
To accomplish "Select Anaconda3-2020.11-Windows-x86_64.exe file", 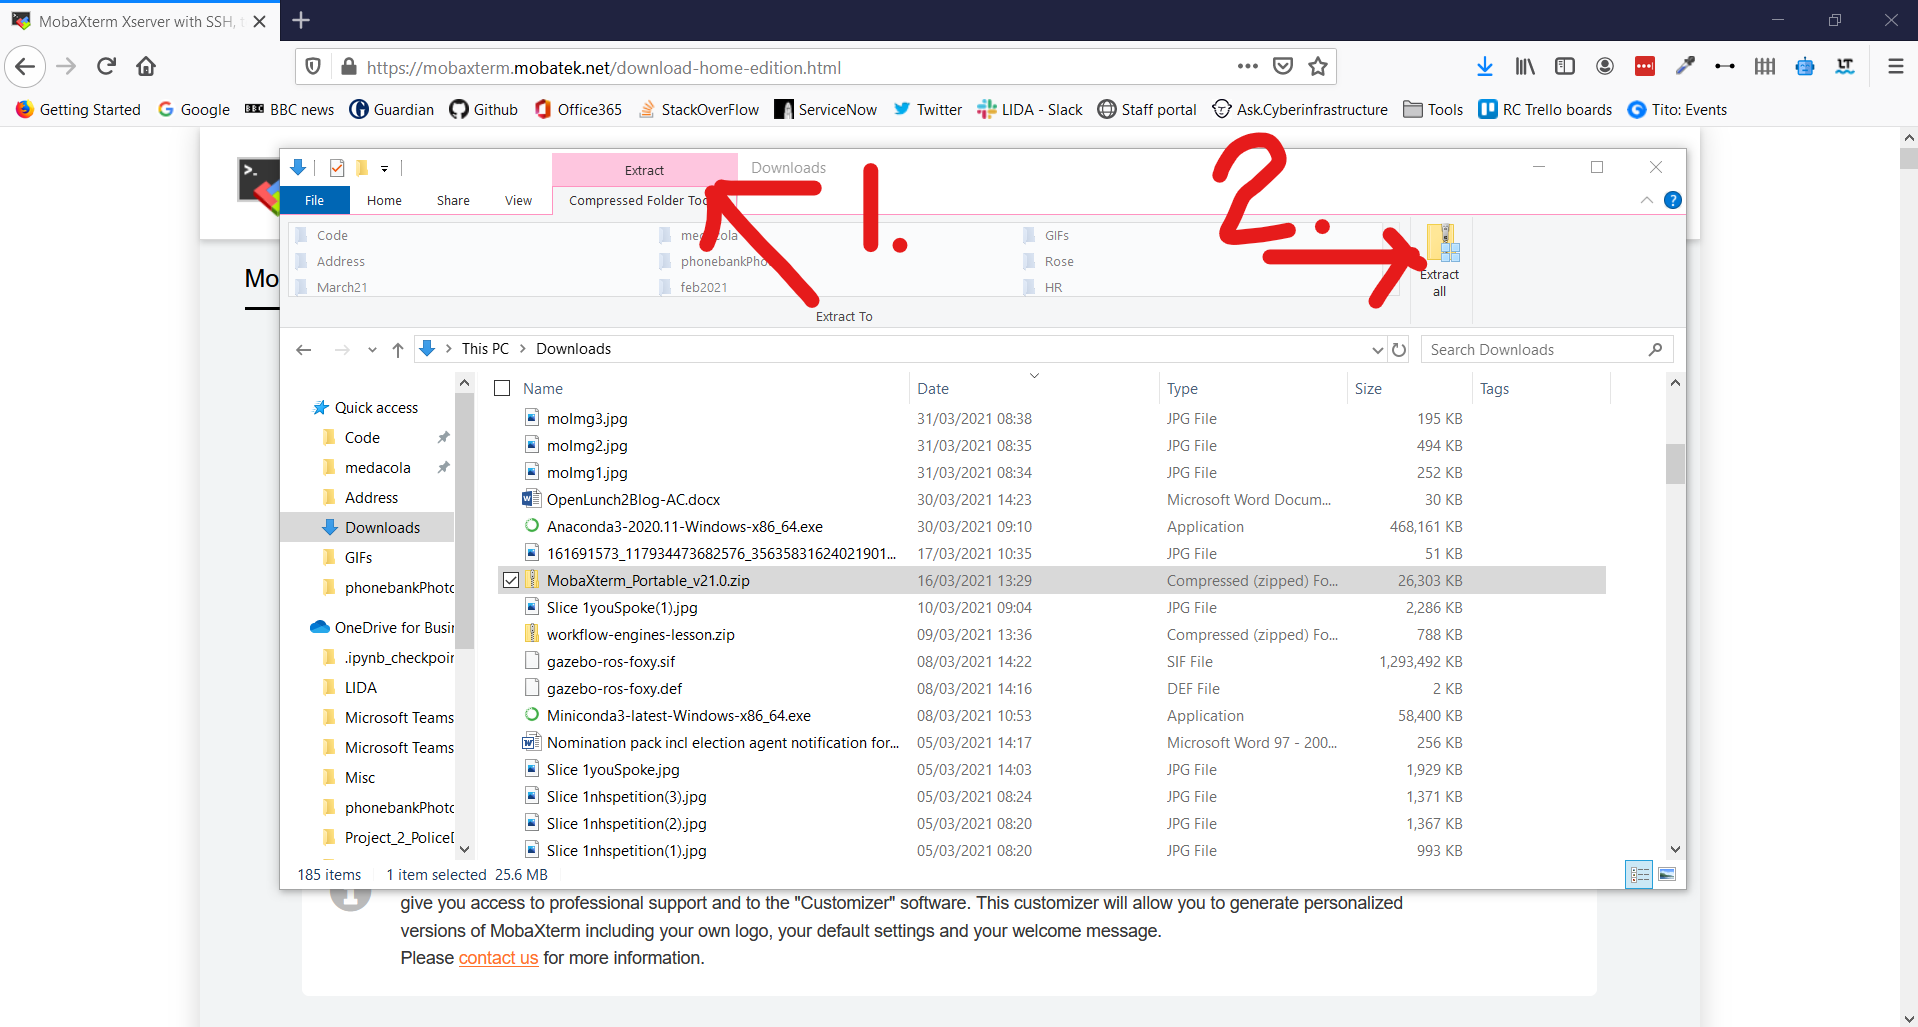I will 685,527.
